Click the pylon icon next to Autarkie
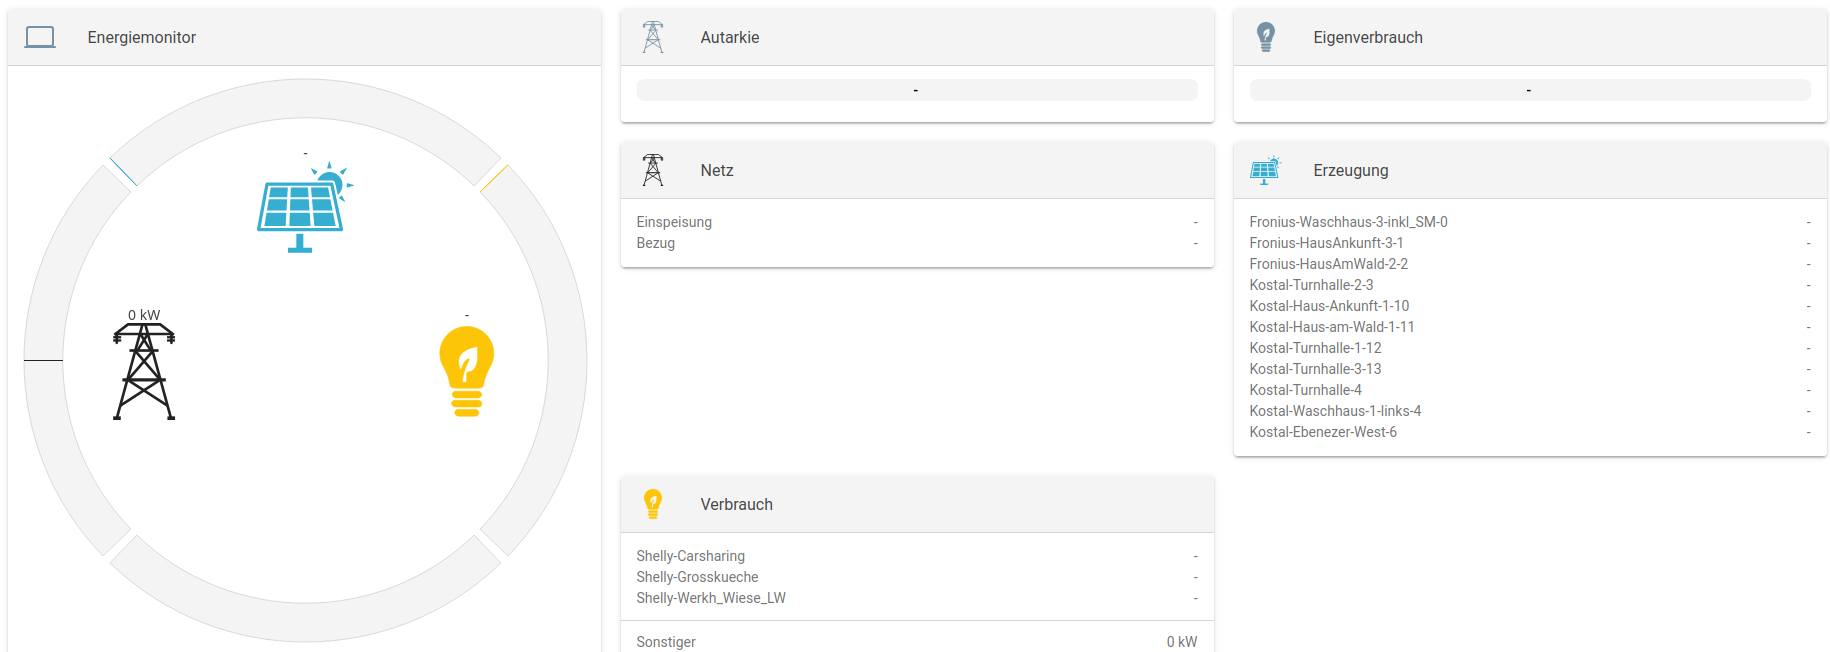 653,38
